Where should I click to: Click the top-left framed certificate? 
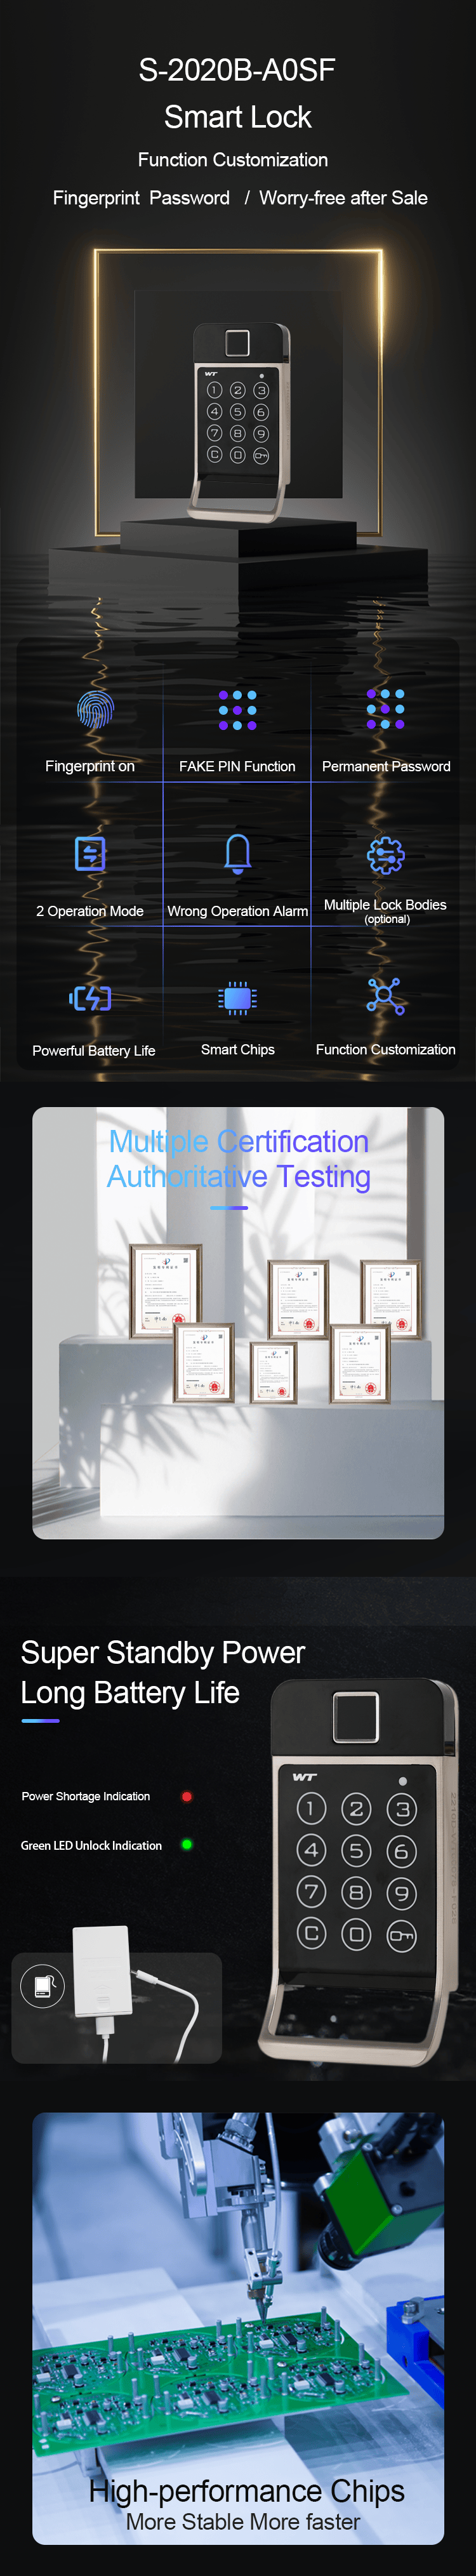pyautogui.click(x=165, y=1290)
